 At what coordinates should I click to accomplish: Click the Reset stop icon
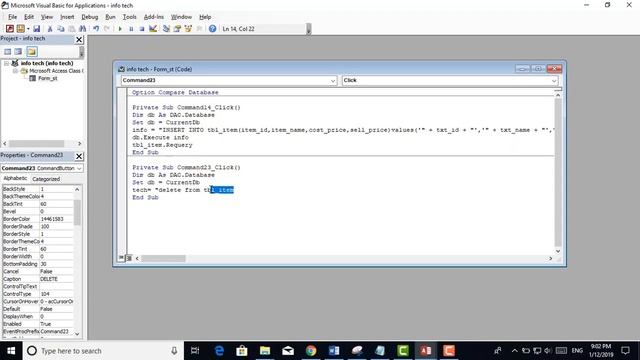(142, 29)
